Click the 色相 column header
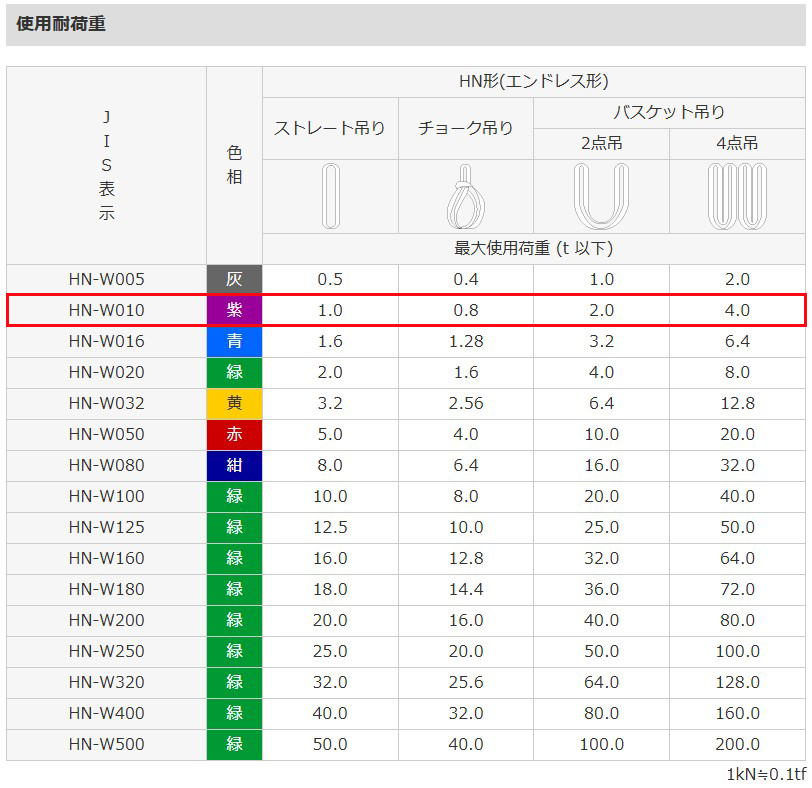Screen dimensions: 812x788 [234, 165]
